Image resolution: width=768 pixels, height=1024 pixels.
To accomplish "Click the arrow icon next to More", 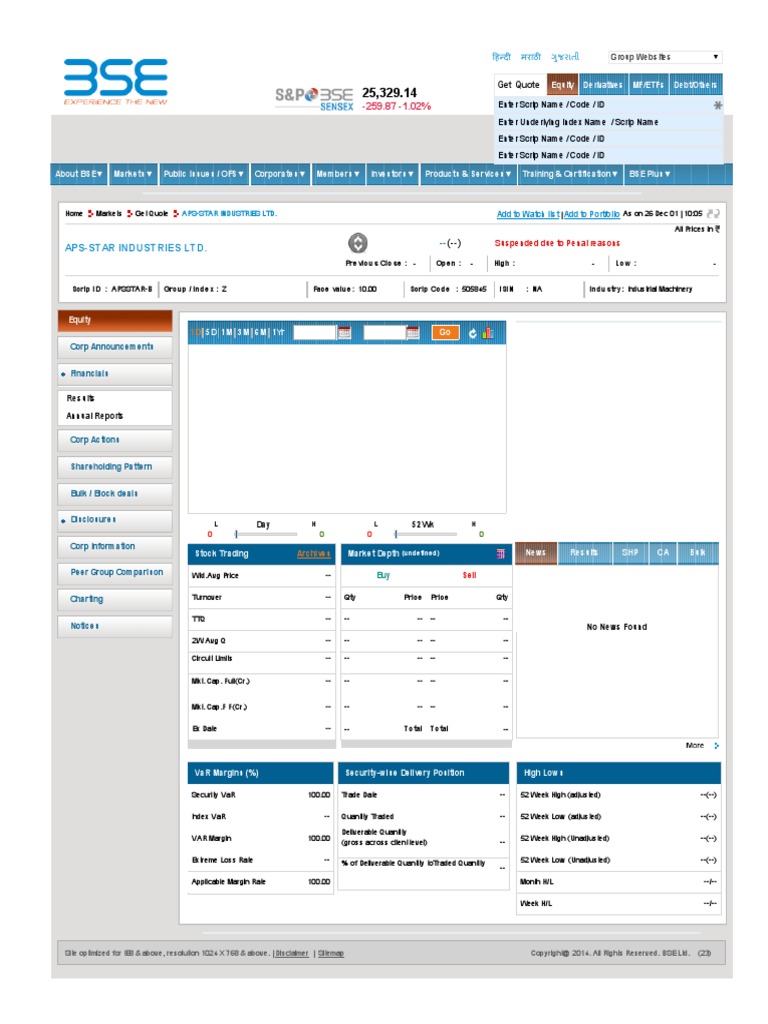I will click(x=716, y=746).
